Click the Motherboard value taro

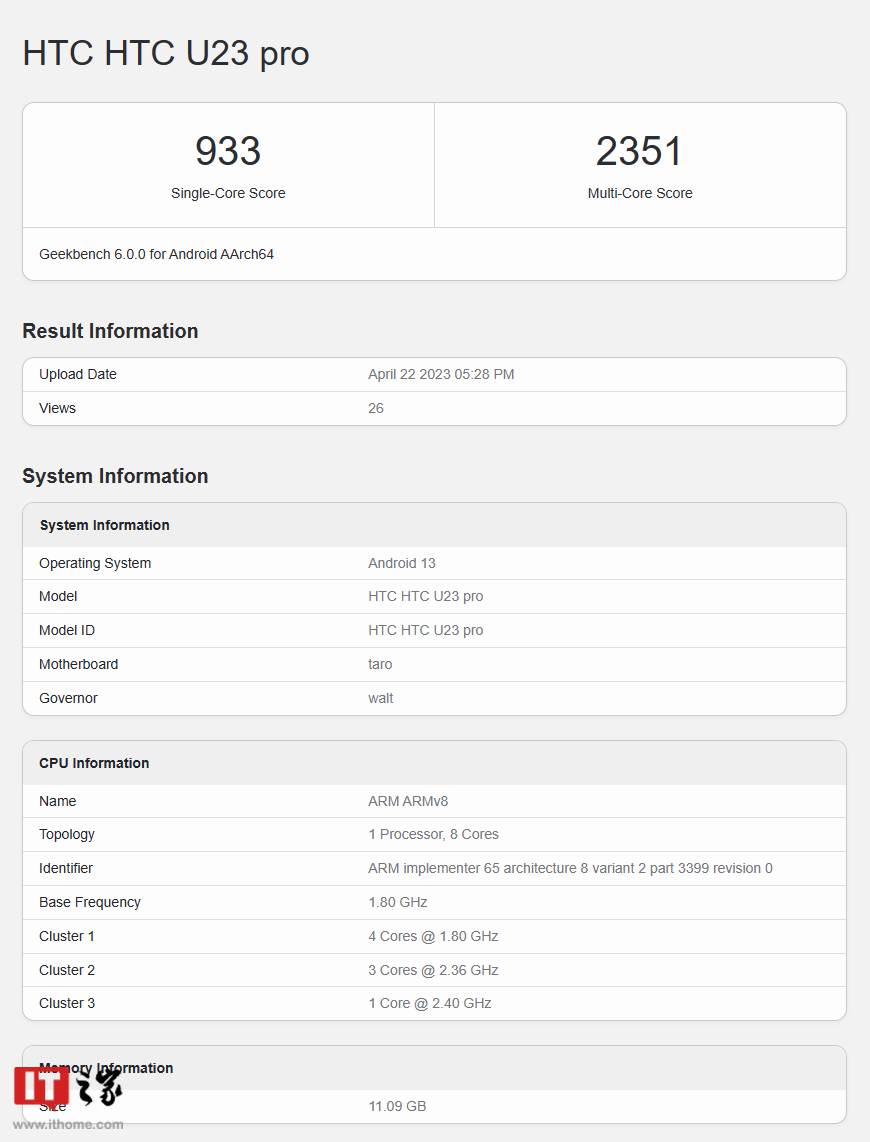pos(380,664)
